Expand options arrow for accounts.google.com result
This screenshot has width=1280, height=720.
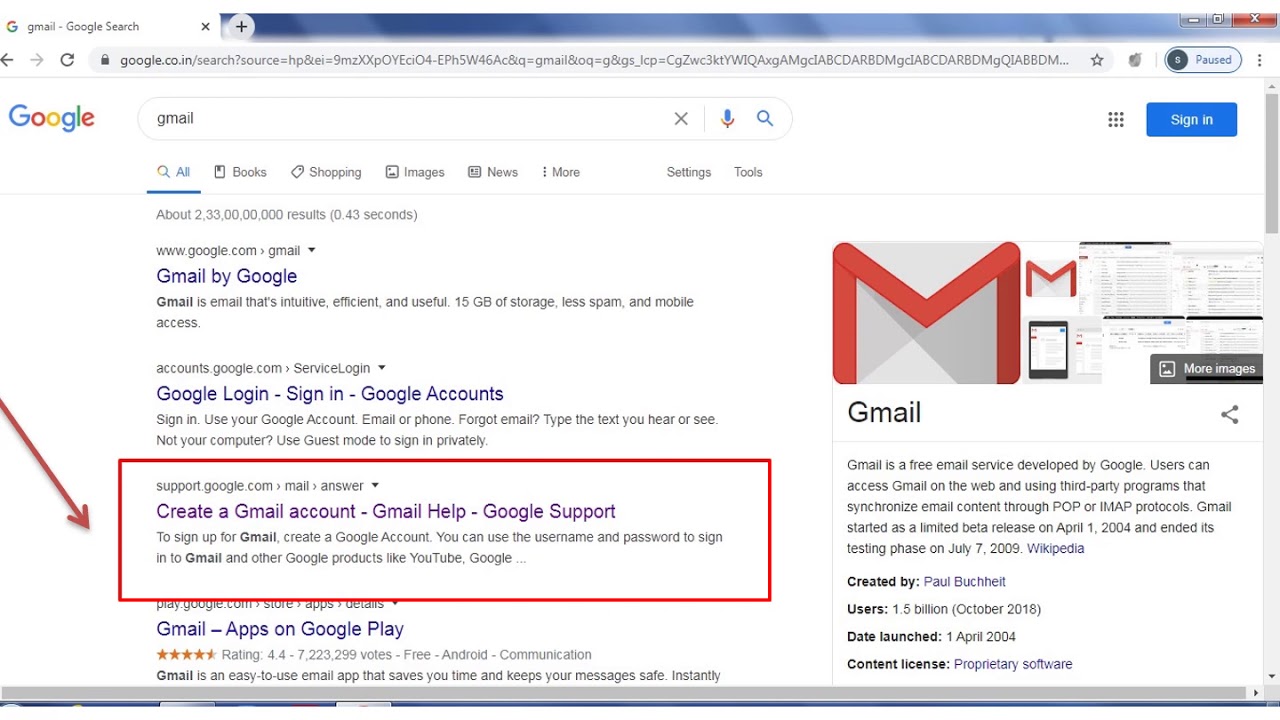(x=381, y=368)
